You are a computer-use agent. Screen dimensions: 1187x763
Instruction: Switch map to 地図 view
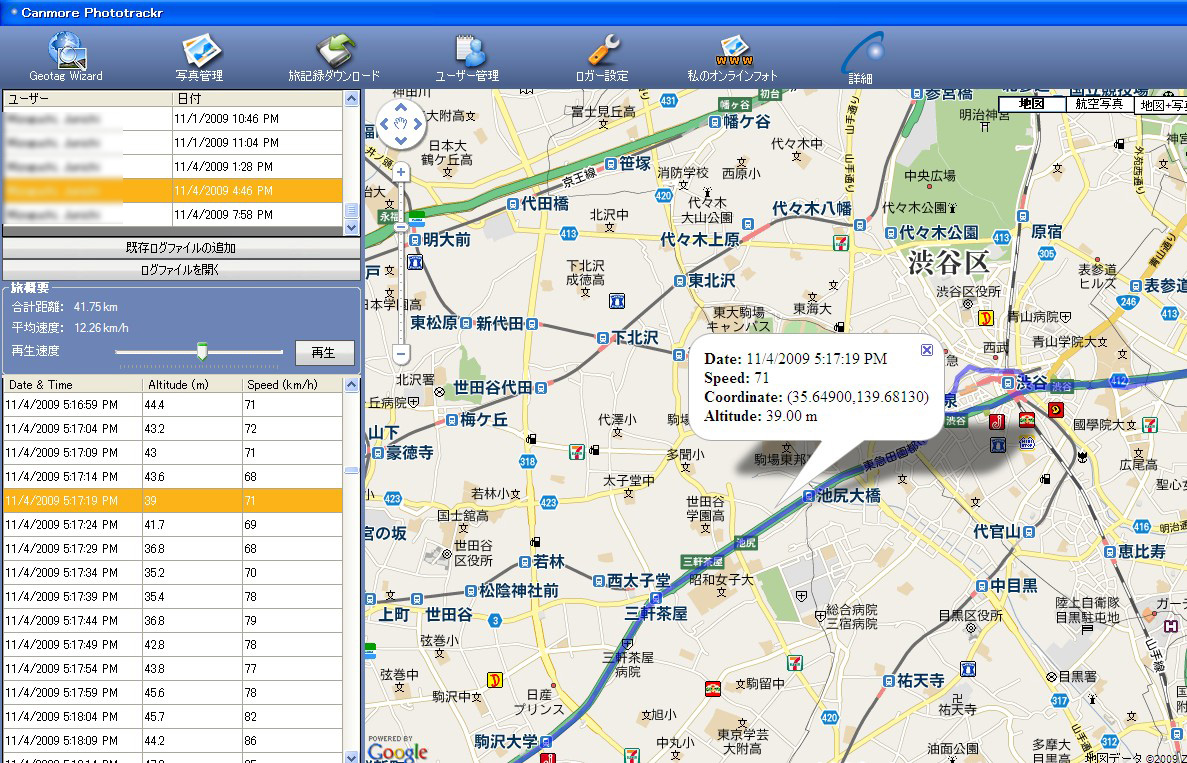pyautogui.click(x=1032, y=104)
